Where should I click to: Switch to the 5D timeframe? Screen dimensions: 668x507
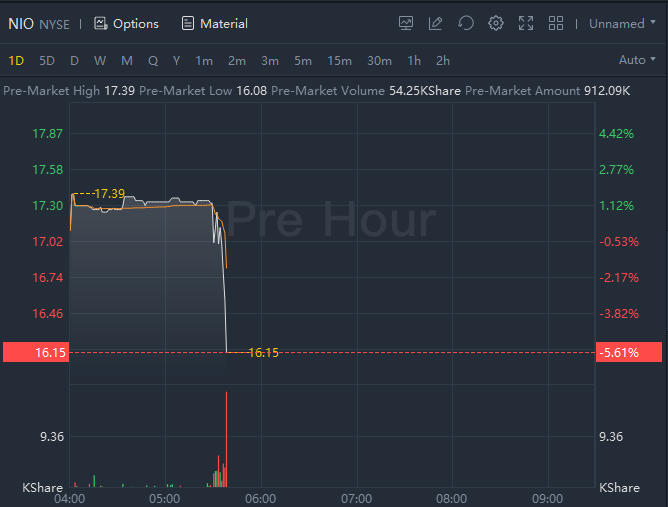(x=47, y=60)
